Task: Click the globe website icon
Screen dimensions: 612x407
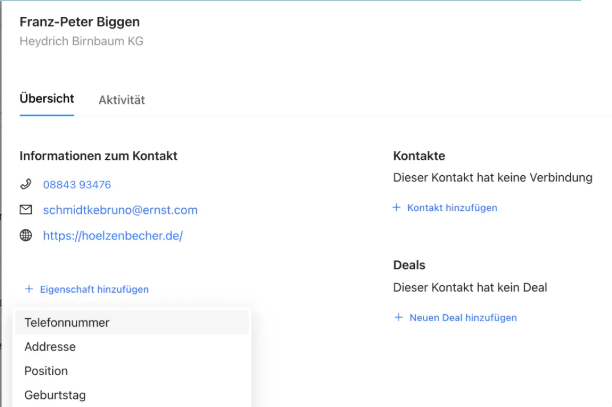Action: [26, 236]
